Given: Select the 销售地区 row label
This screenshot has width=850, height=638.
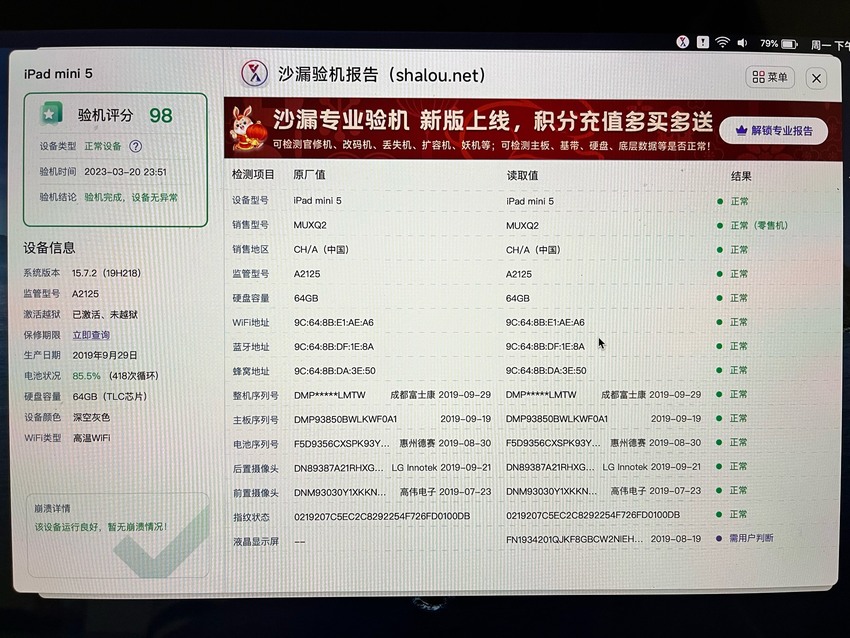Looking at the screenshot, I should point(250,249).
